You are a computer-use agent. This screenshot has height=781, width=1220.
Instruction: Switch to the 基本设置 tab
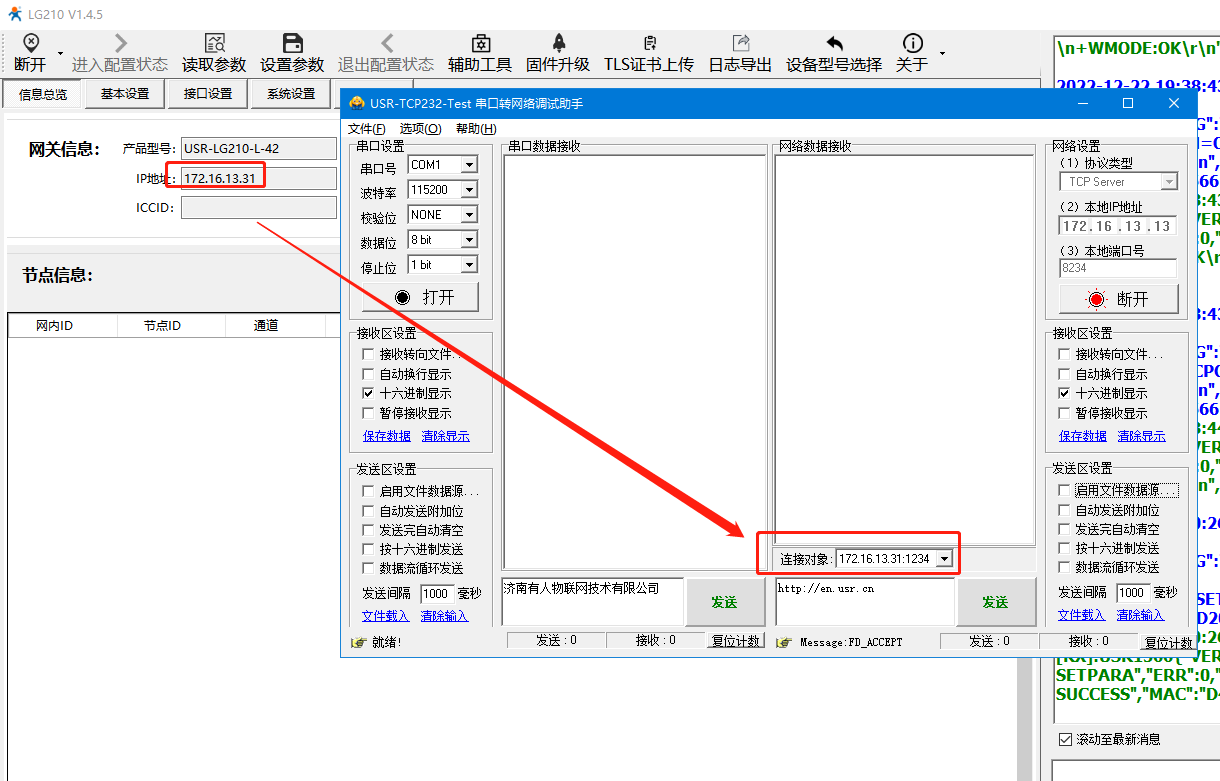(124, 94)
